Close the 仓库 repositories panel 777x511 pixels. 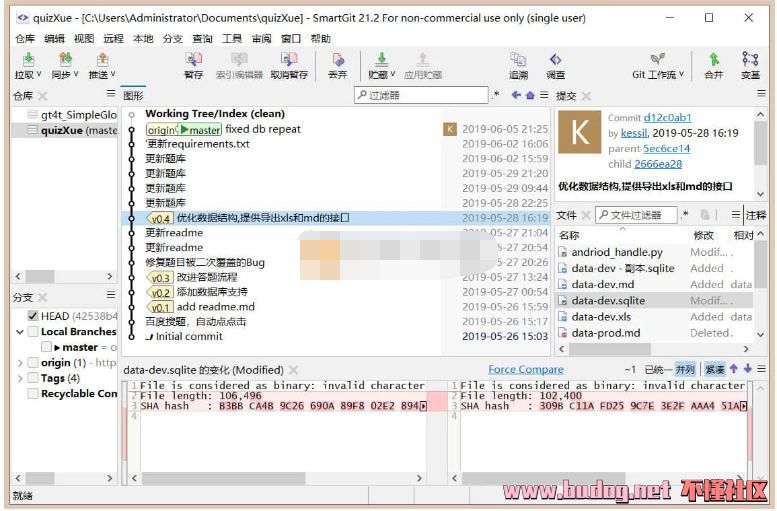[43, 96]
